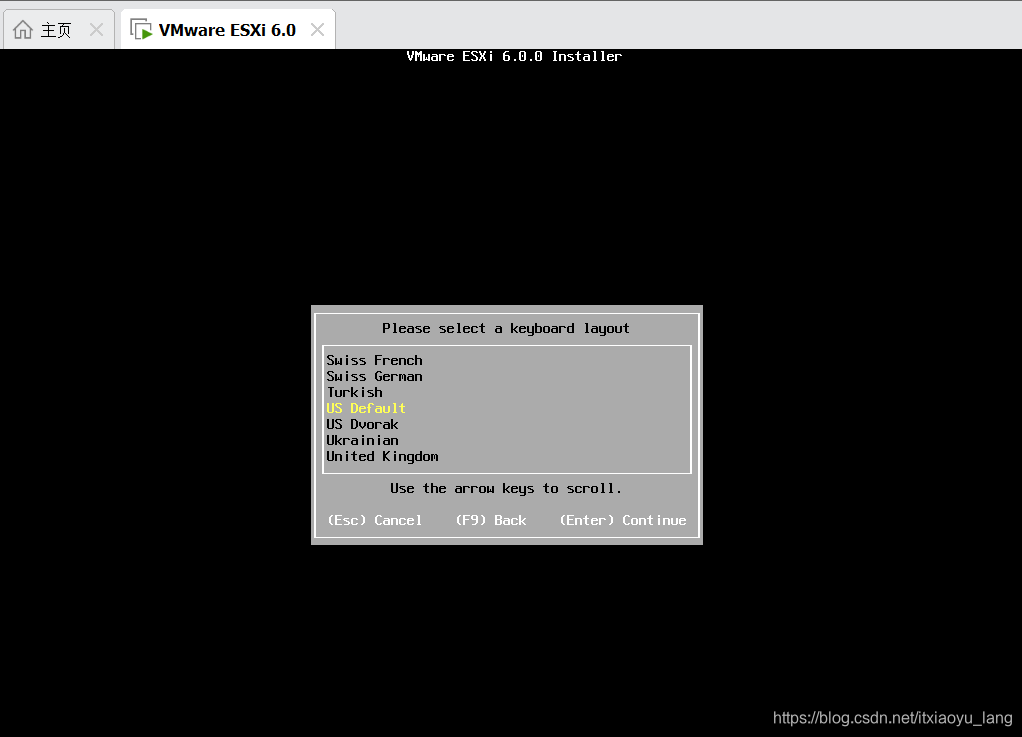Close the VMware ESXi 6.0 tab
The height and width of the screenshot is (737, 1022).
317,30
